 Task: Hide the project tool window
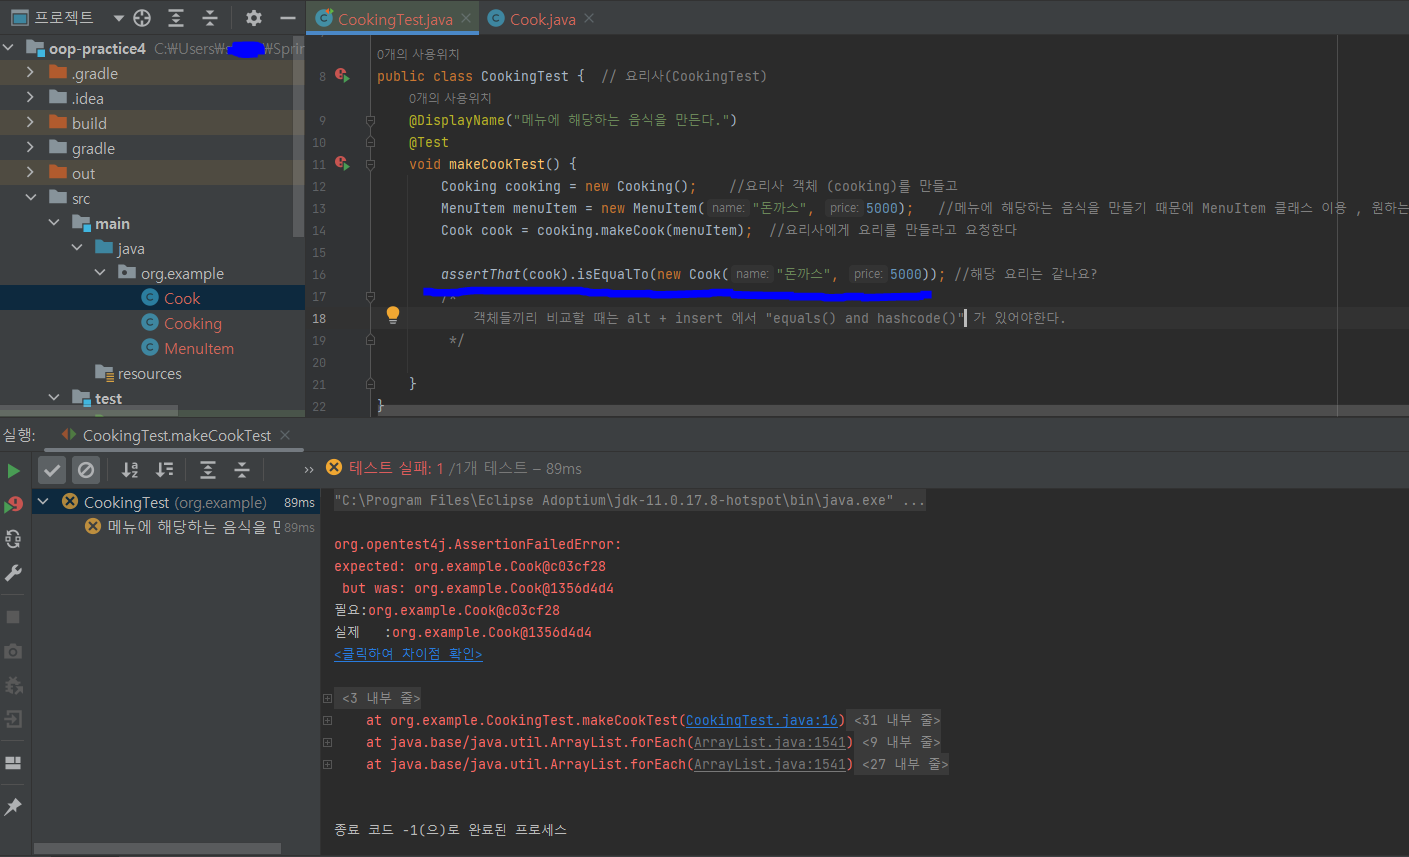[287, 18]
